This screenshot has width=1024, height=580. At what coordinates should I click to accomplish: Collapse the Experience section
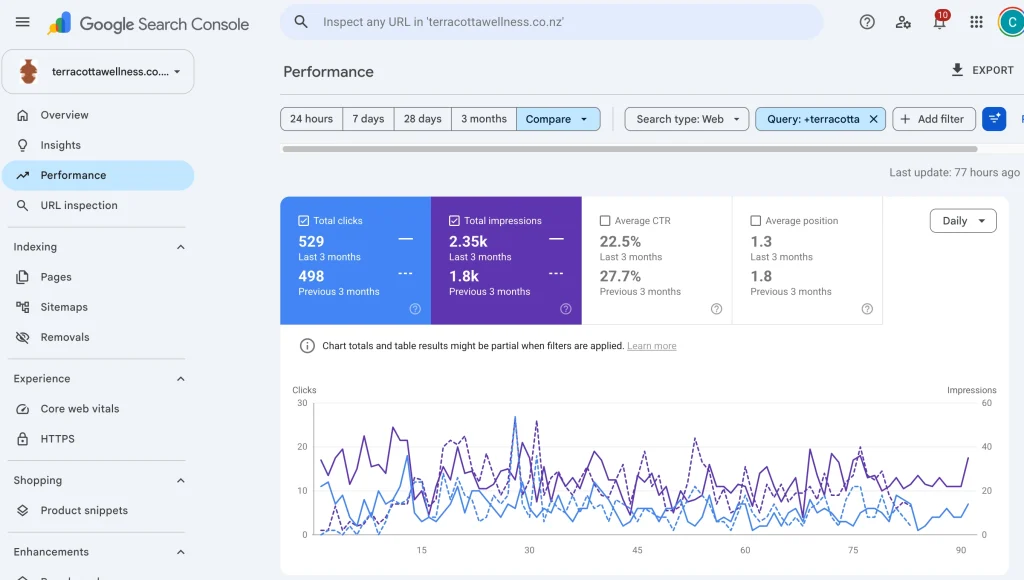181,379
